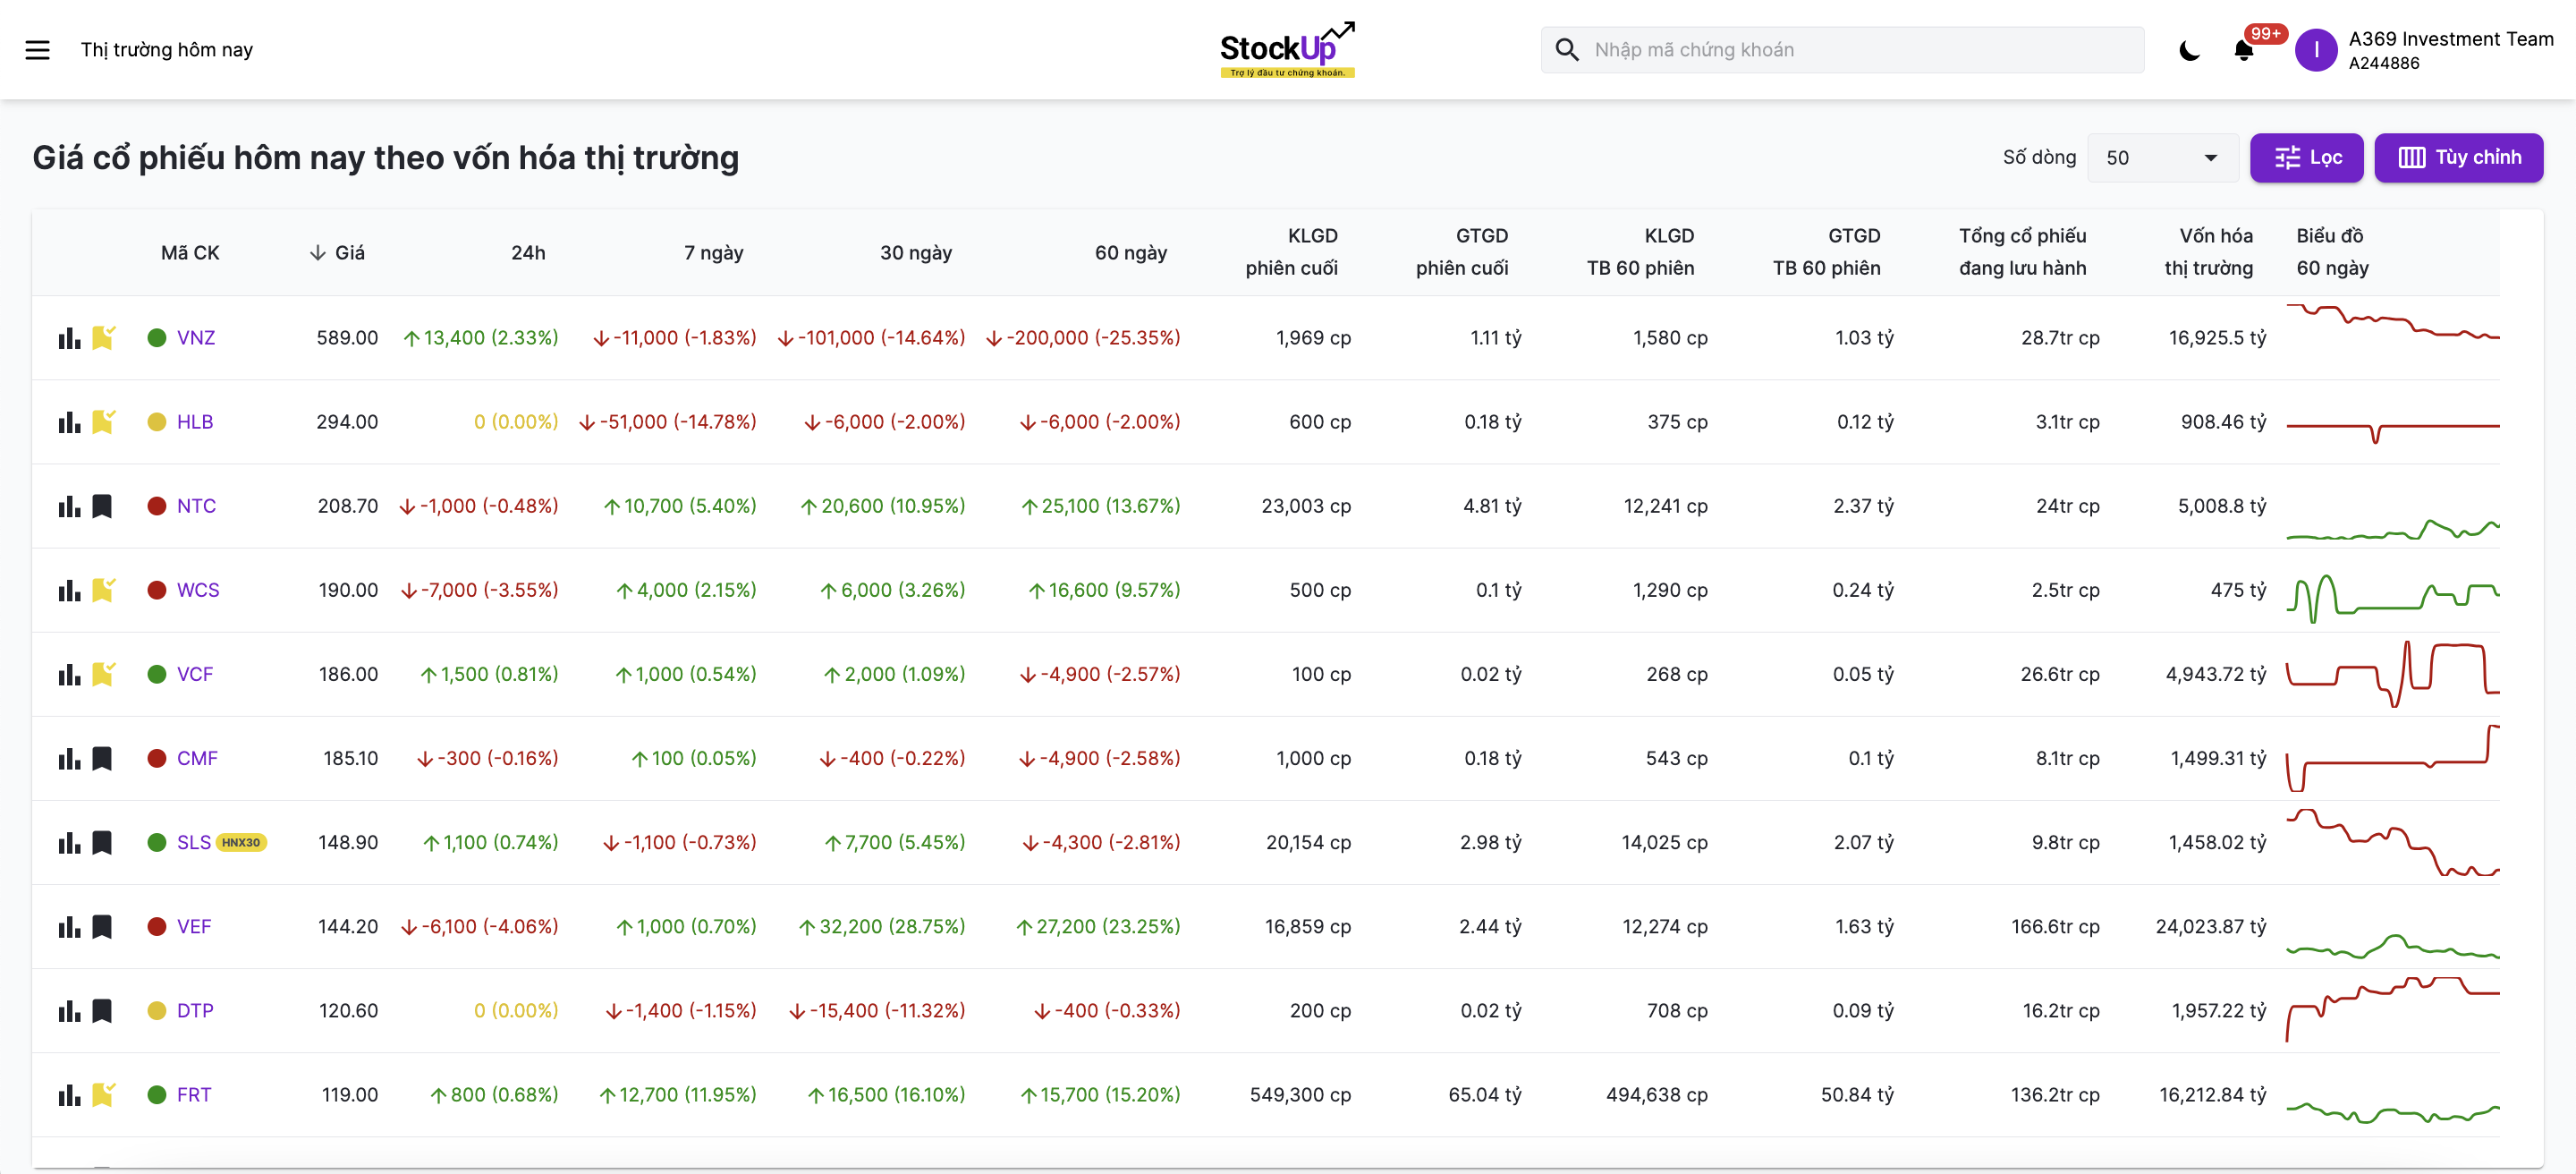Open chart icon for VCF row
Viewport: 2576px width, 1174px height.
pos(69,674)
